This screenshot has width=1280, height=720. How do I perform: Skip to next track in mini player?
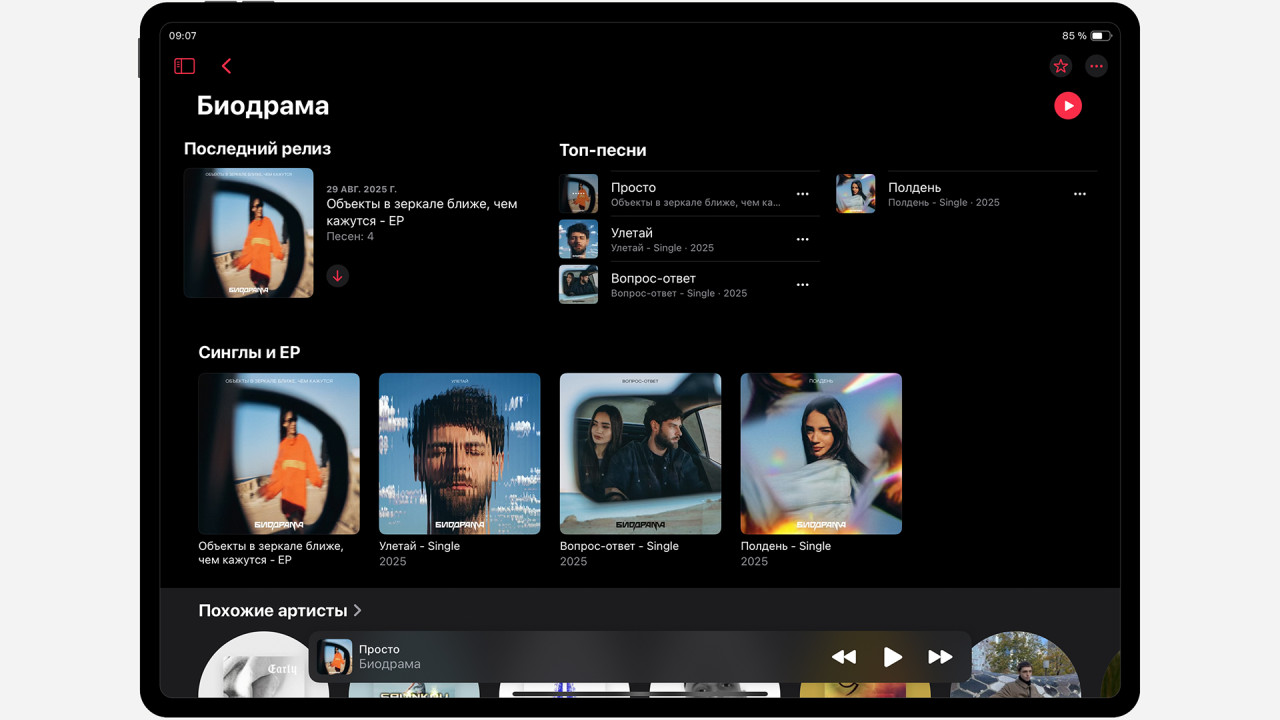(x=940, y=657)
